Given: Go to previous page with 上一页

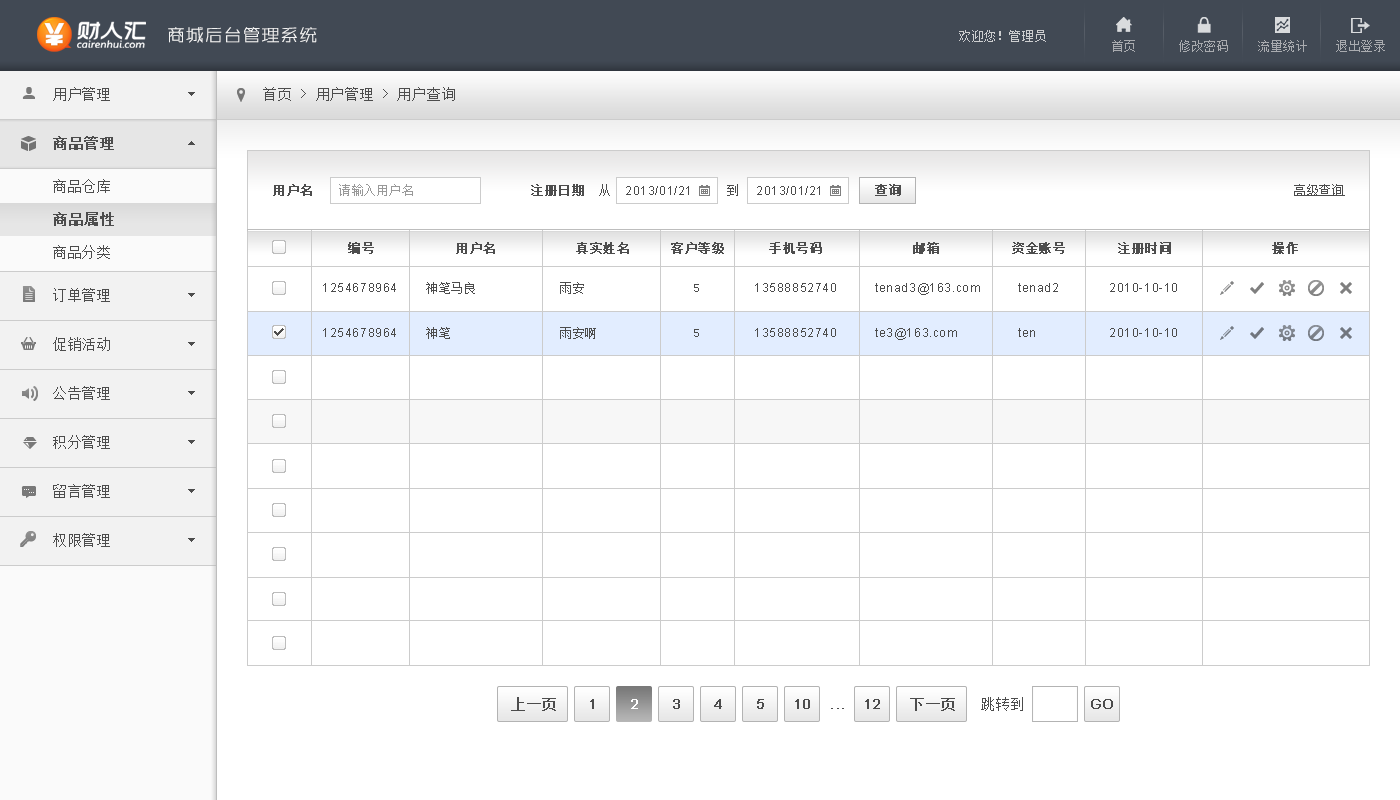Looking at the screenshot, I should [533, 704].
